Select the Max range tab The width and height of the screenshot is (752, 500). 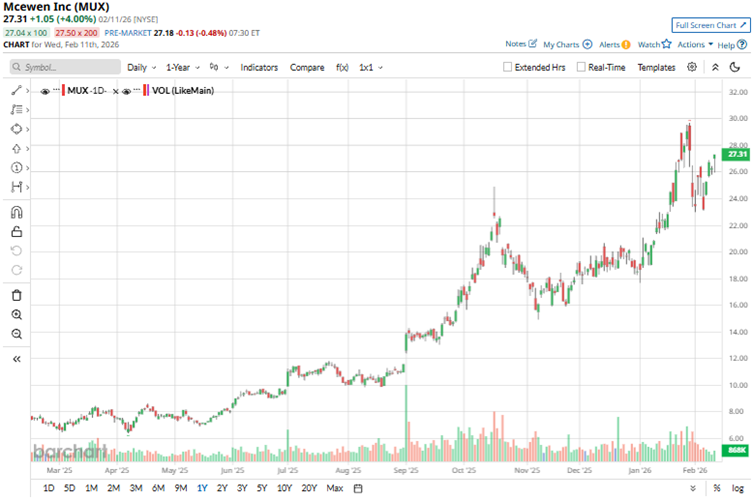[x=335, y=488]
